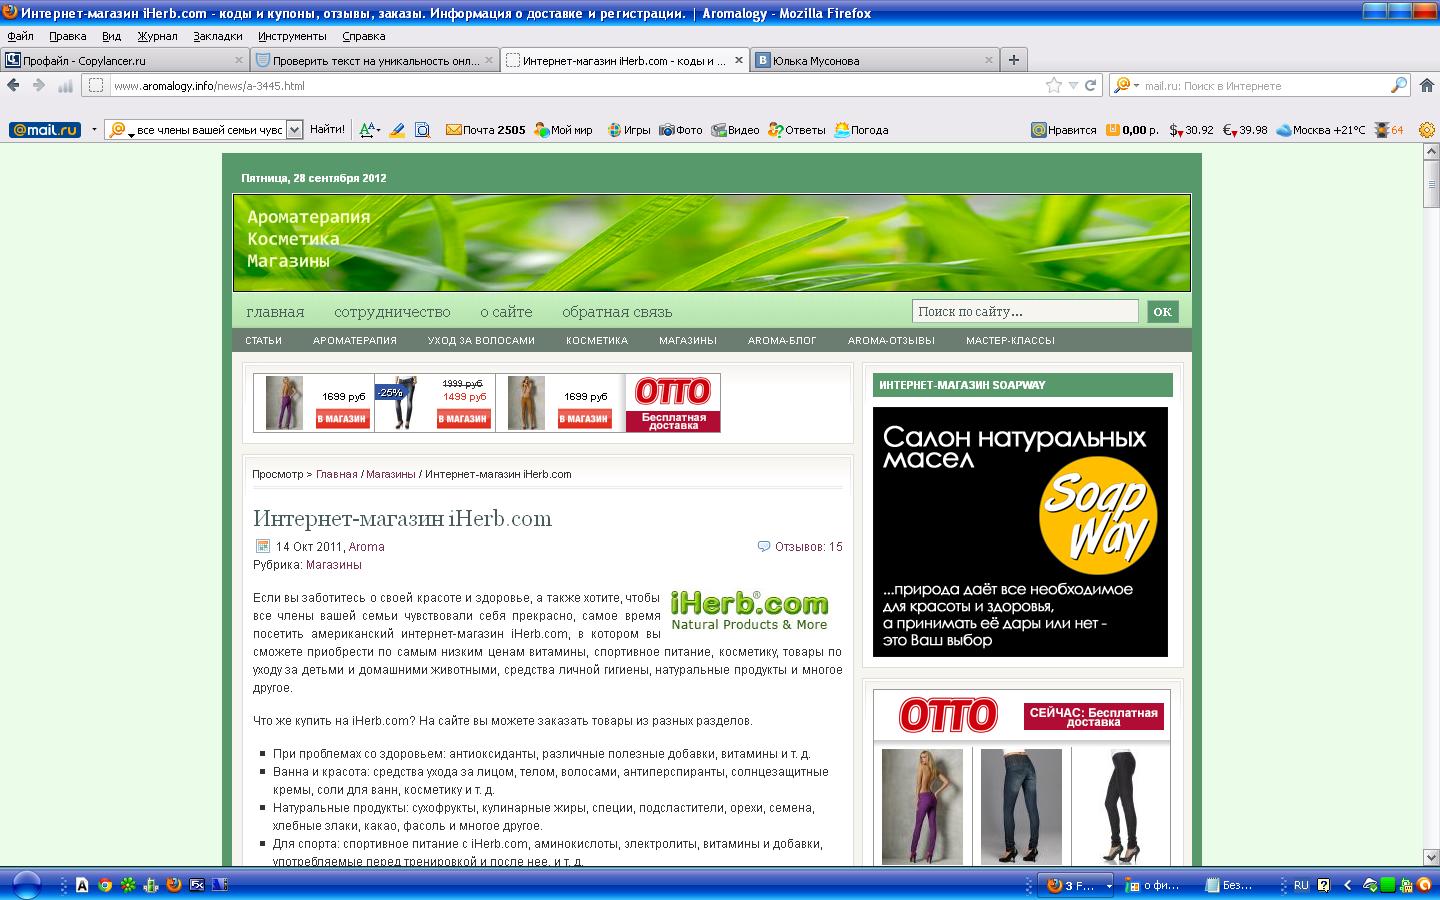Open the сотрудничество navigation link
This screenshot has width=1440, height=900.
pyautogui.click(x=392, y=312)
